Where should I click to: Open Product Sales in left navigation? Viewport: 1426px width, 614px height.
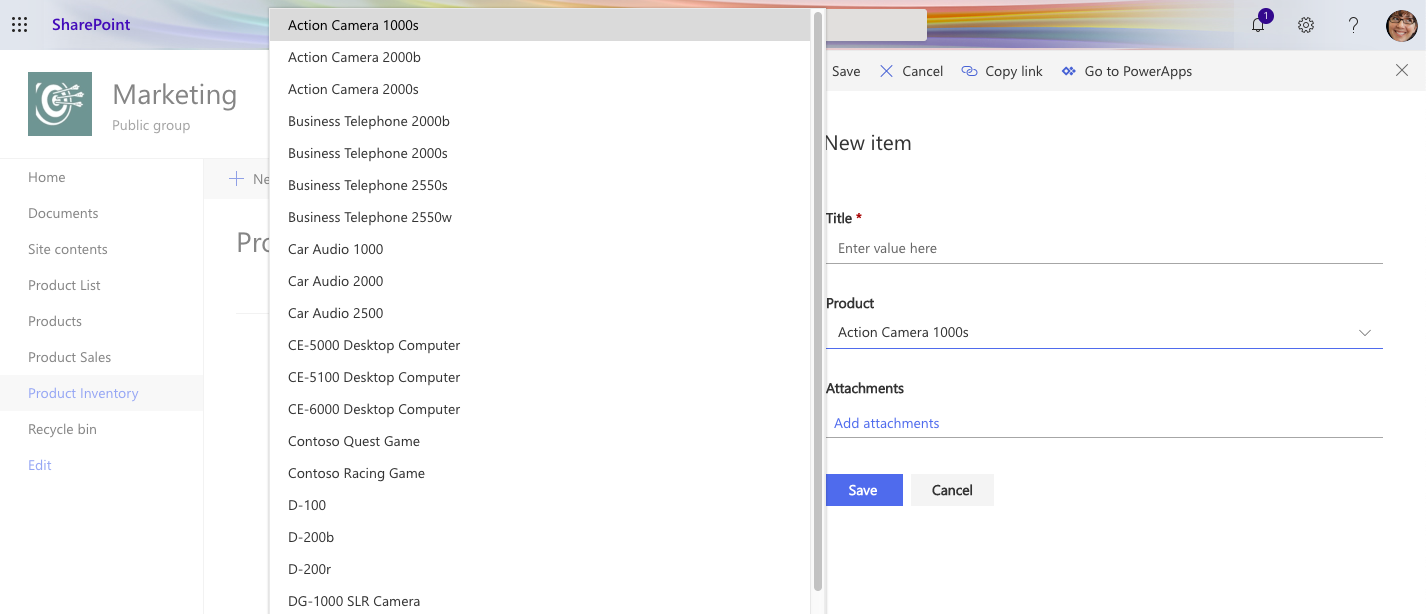70,357
